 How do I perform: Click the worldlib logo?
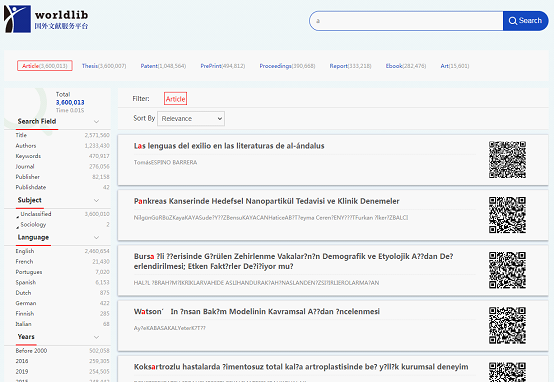pyautogui.click(x=46, y=19)
